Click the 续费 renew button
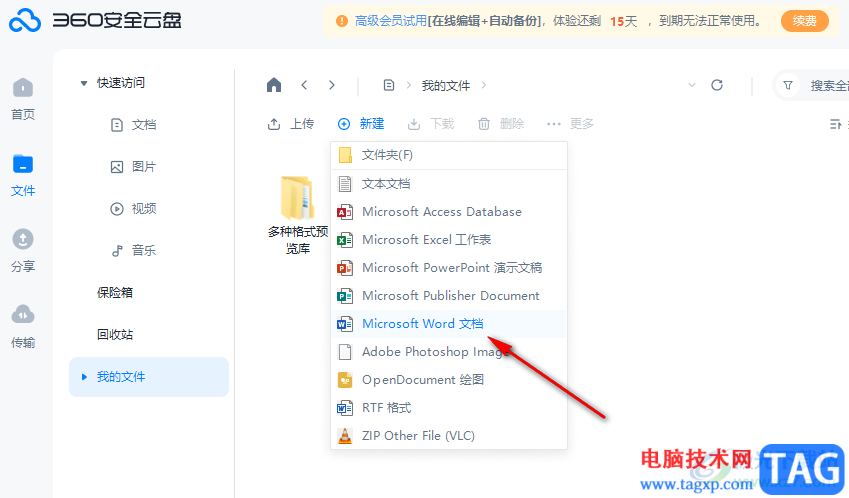849x498 pixels. pos(805,21)
